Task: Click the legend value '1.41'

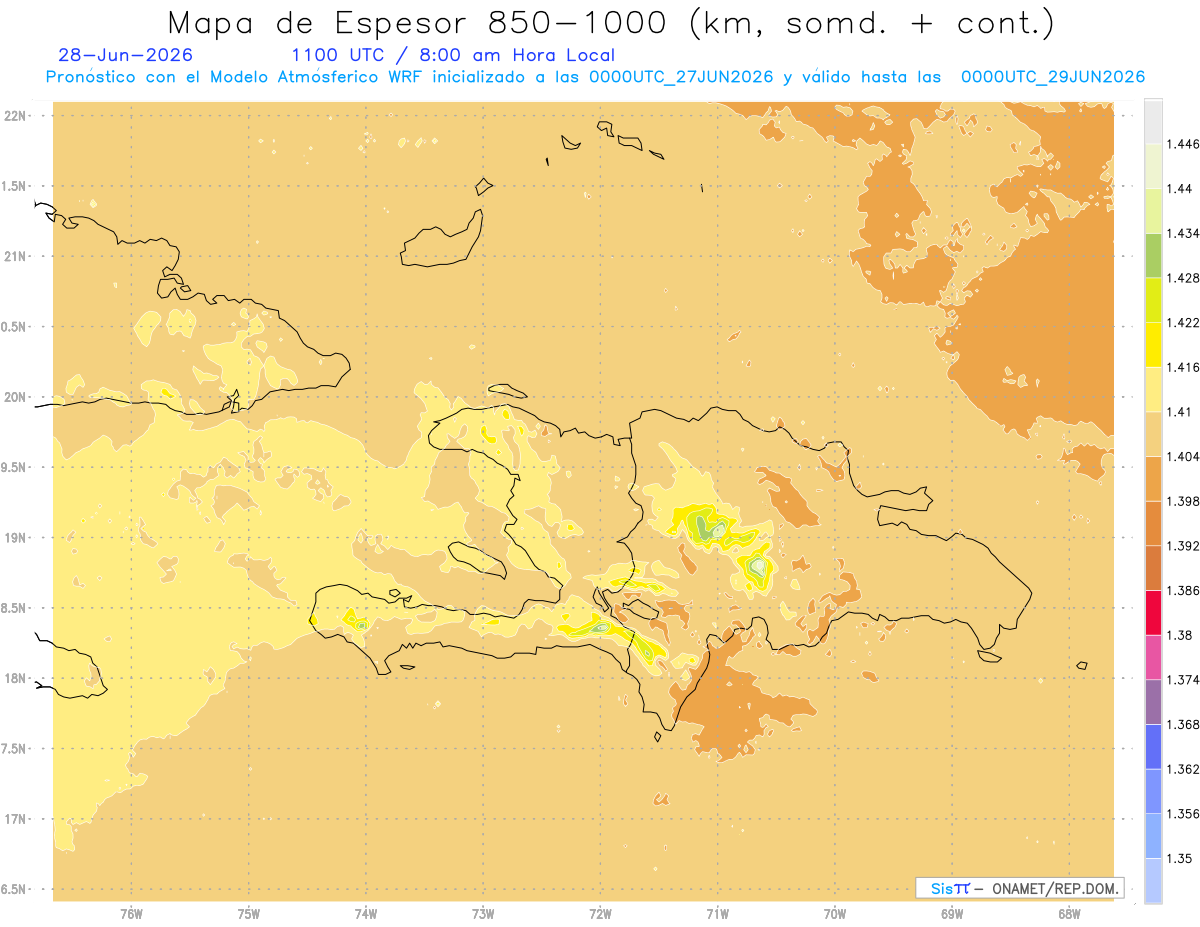Action: point(1179,412)
